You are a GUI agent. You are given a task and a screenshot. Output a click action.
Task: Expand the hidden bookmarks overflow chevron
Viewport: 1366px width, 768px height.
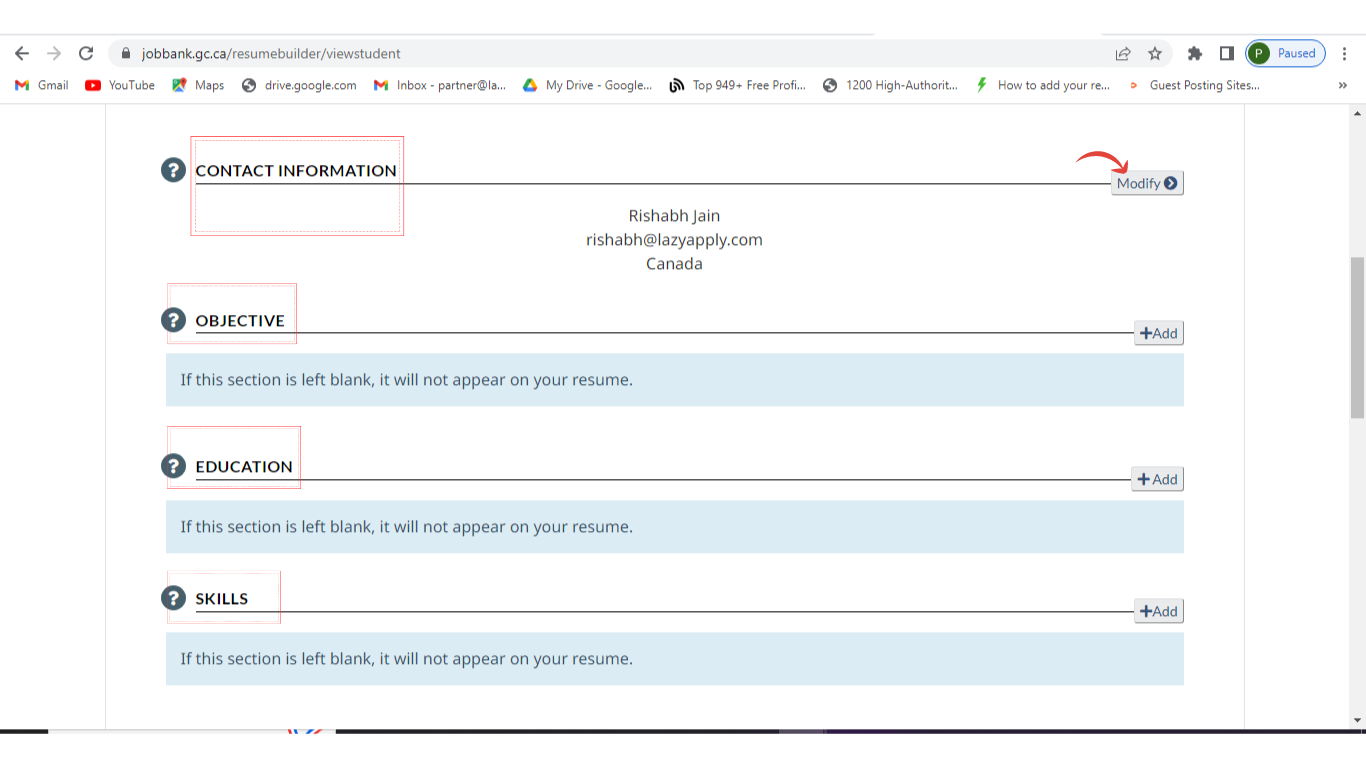point(1342,86)
